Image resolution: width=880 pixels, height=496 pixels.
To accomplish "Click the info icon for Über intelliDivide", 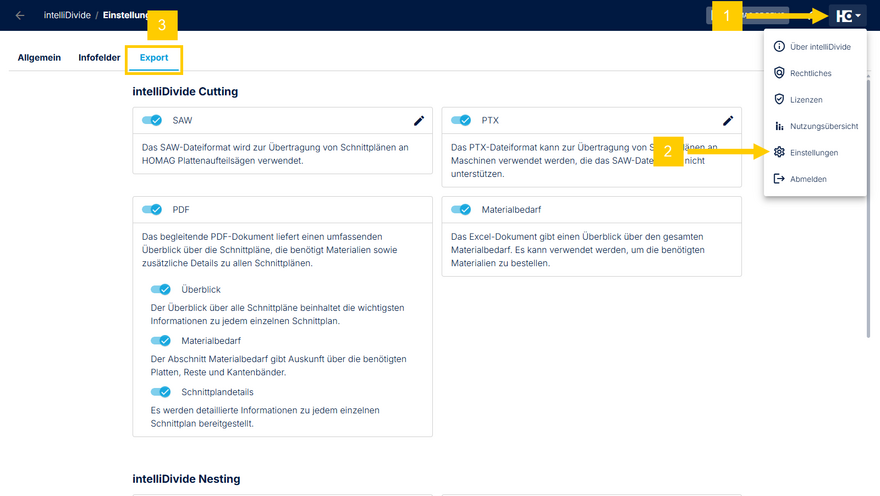I will tap(780, 47).
